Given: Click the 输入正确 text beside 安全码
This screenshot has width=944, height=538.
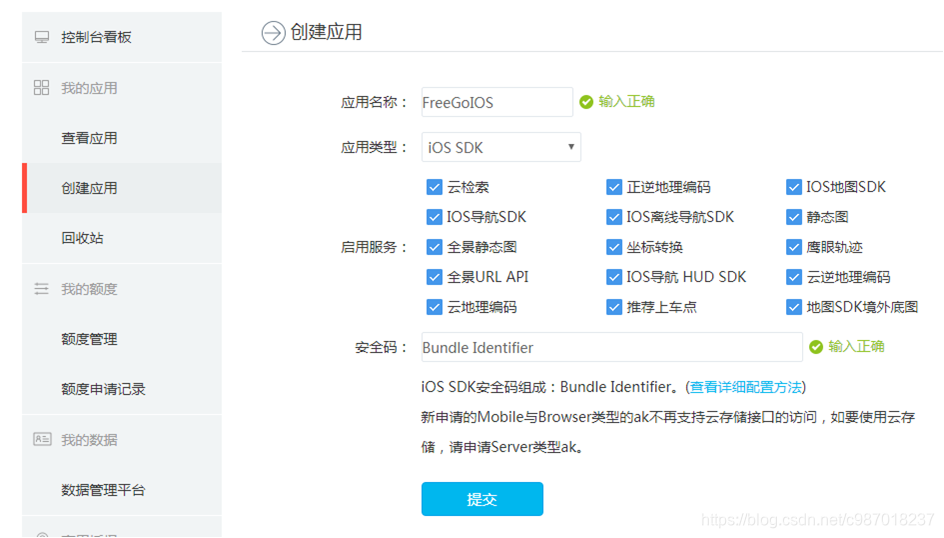Looking at the screenshot, I should (x=856, y=347).
